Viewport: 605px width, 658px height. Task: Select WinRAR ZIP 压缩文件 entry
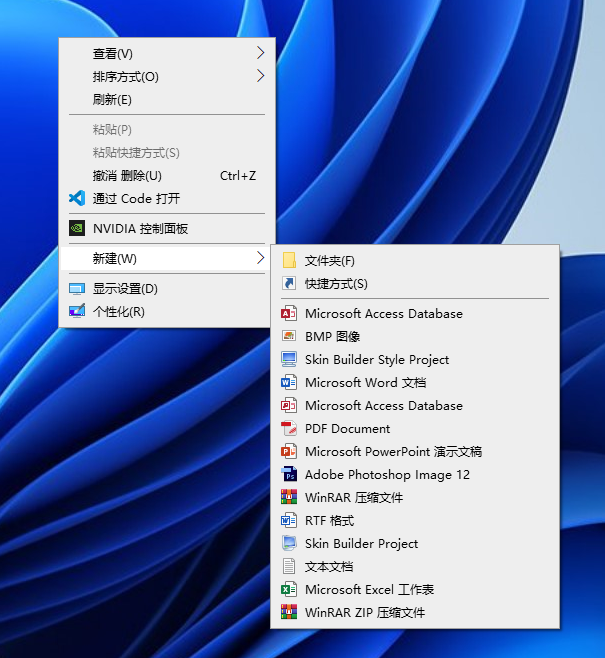pos(364,612)
